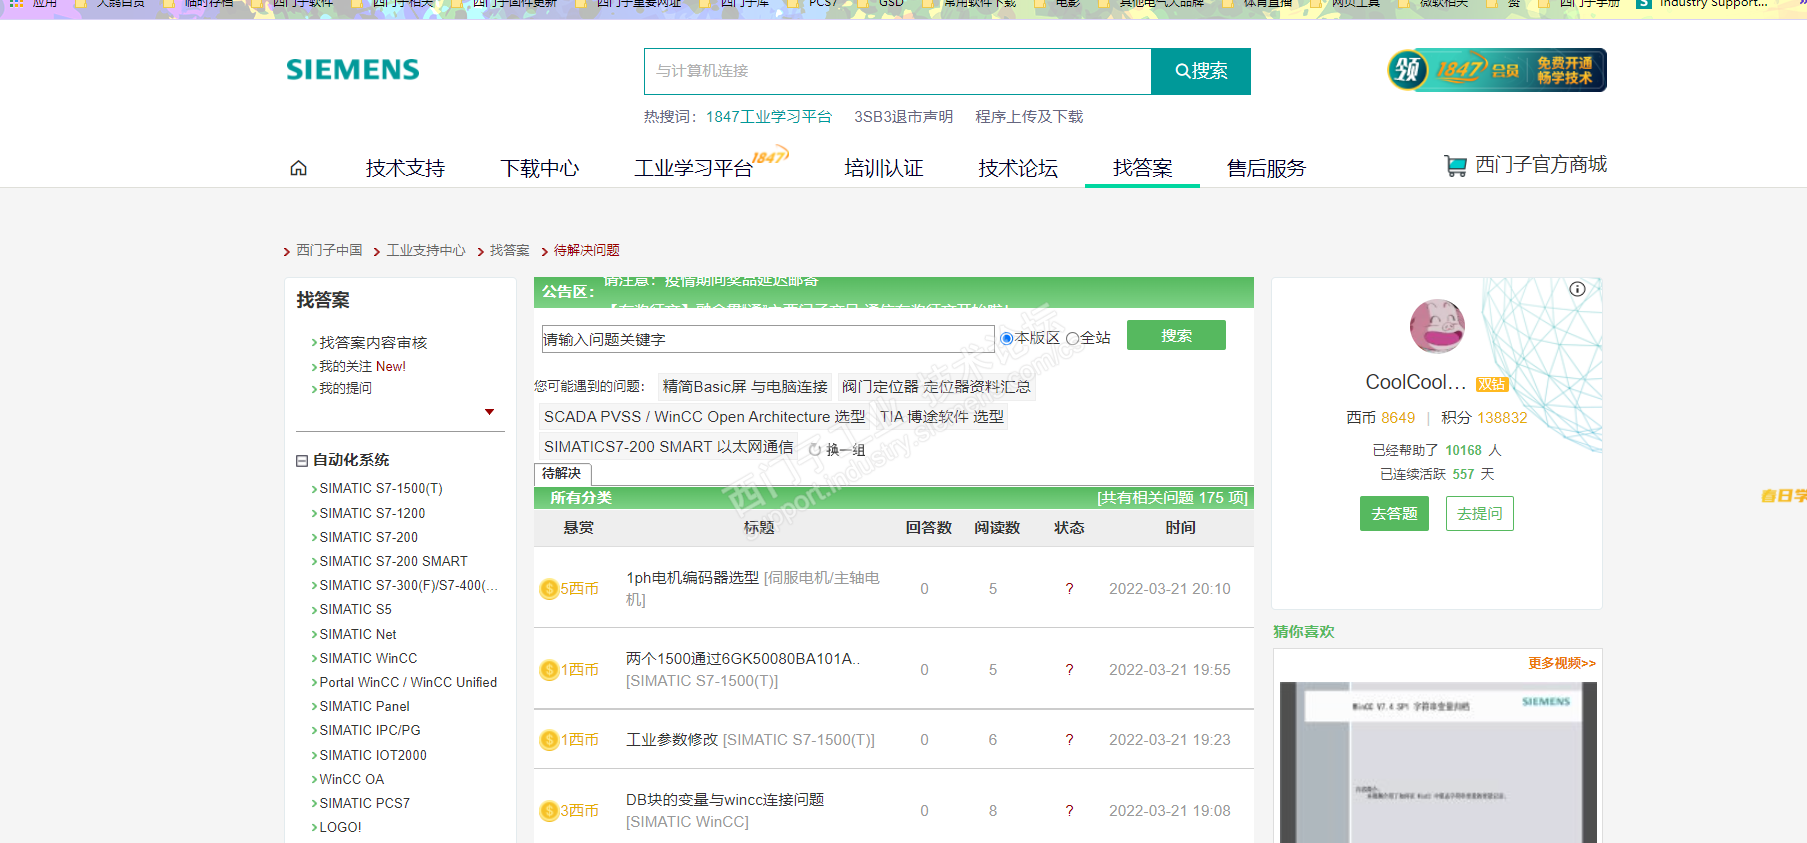
Task: Go to home via house icon
Action: point(298,168)
